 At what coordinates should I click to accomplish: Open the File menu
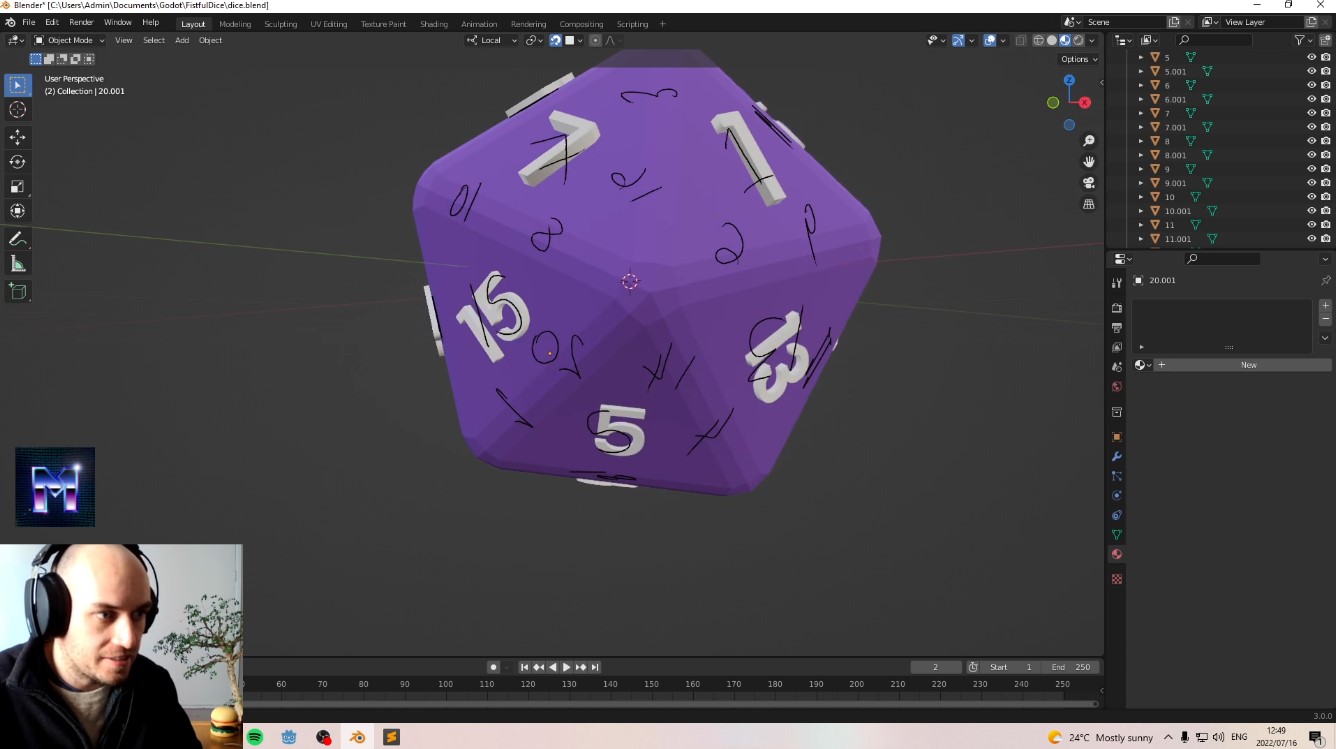click(28, 22)
